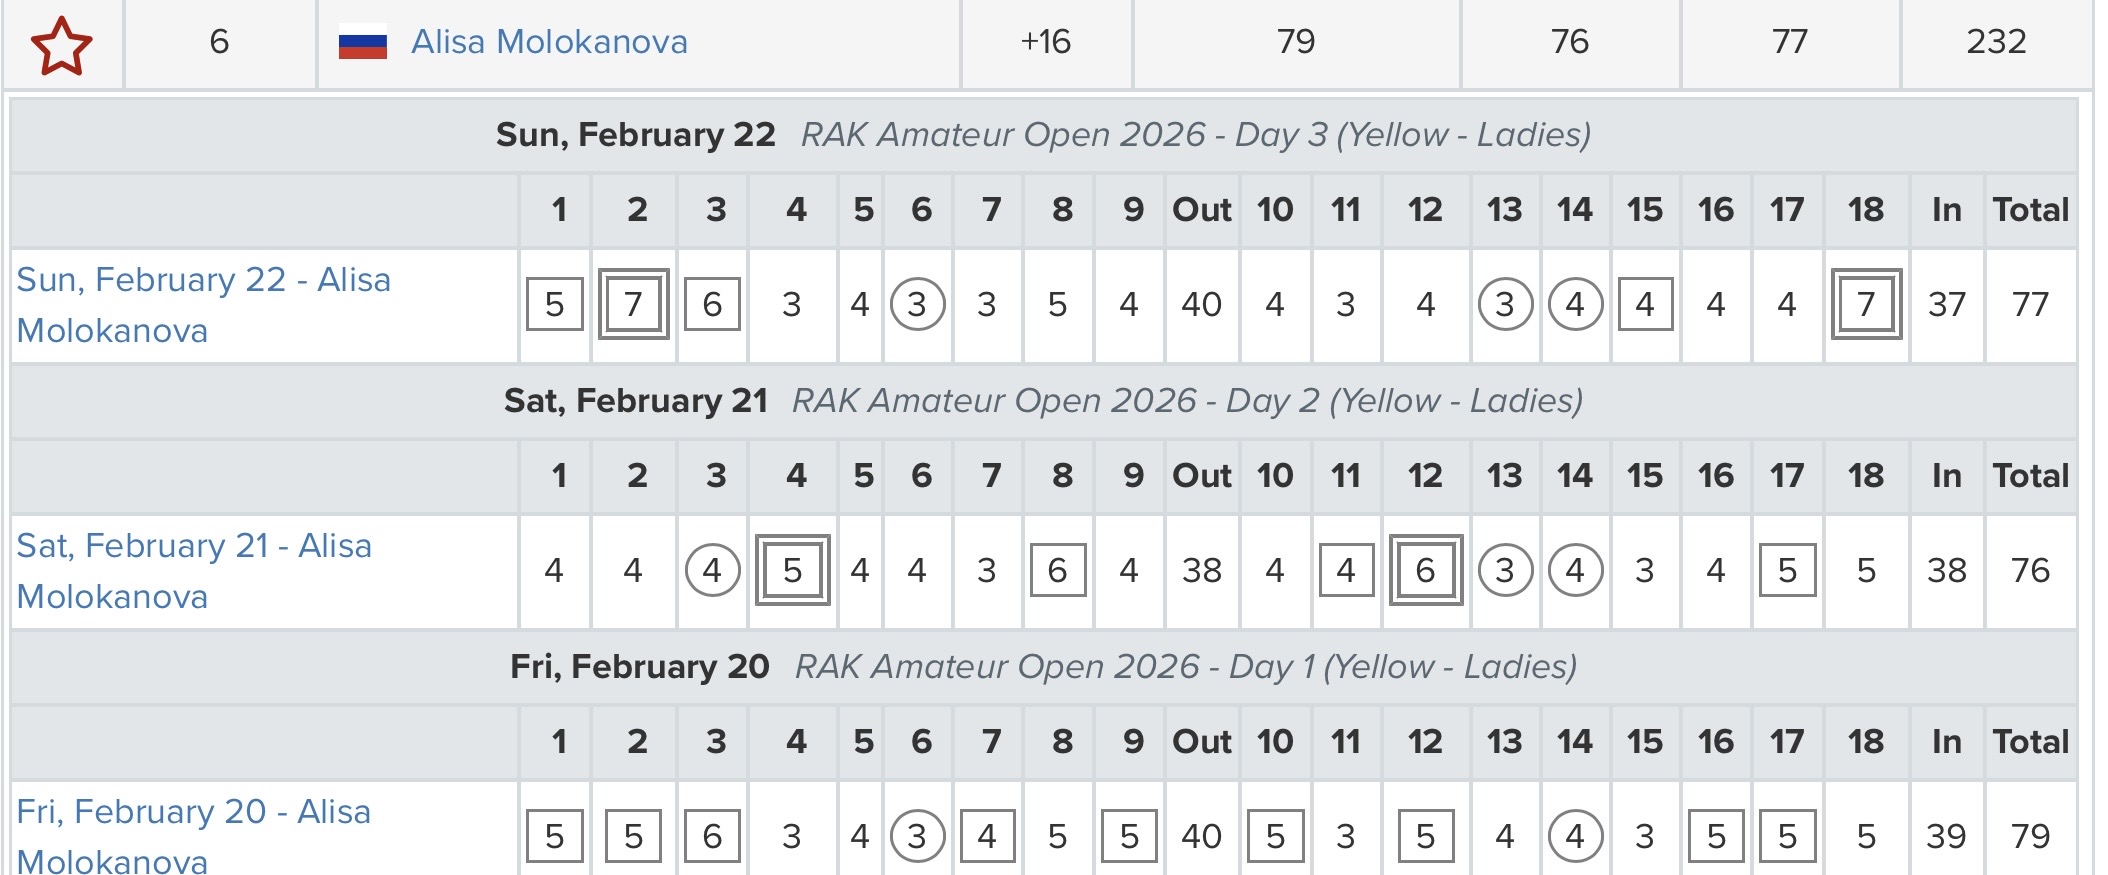The width and height of the screenshot is (2108, 875).
Task: Click Sunday's hole 6 birdie score
Action: click(917, 304)
